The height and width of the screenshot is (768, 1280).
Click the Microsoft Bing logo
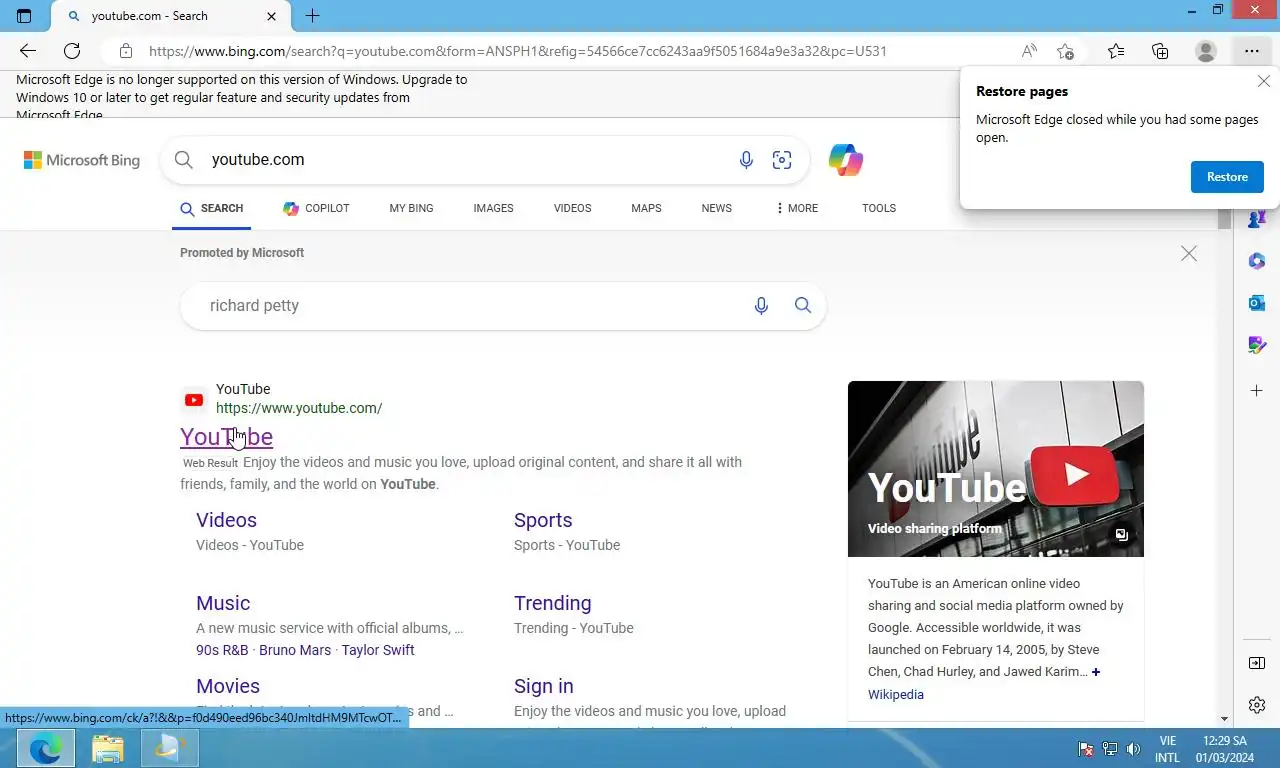pos(82,160)
